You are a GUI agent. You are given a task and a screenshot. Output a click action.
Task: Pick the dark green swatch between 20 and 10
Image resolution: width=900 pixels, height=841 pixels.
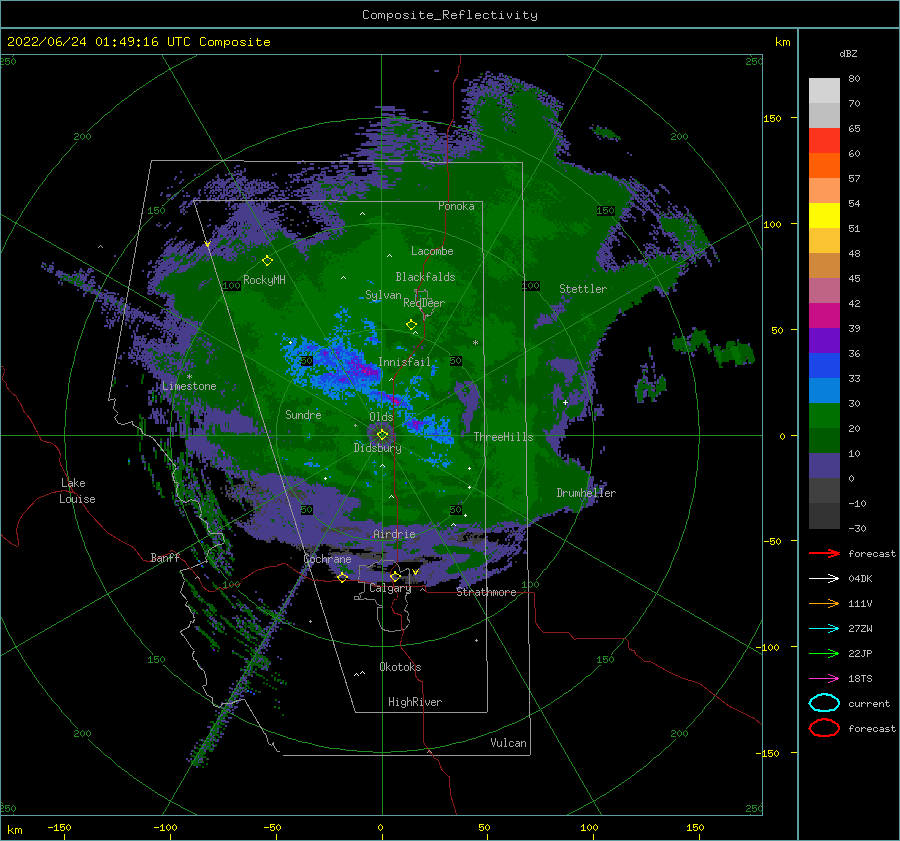824,440
